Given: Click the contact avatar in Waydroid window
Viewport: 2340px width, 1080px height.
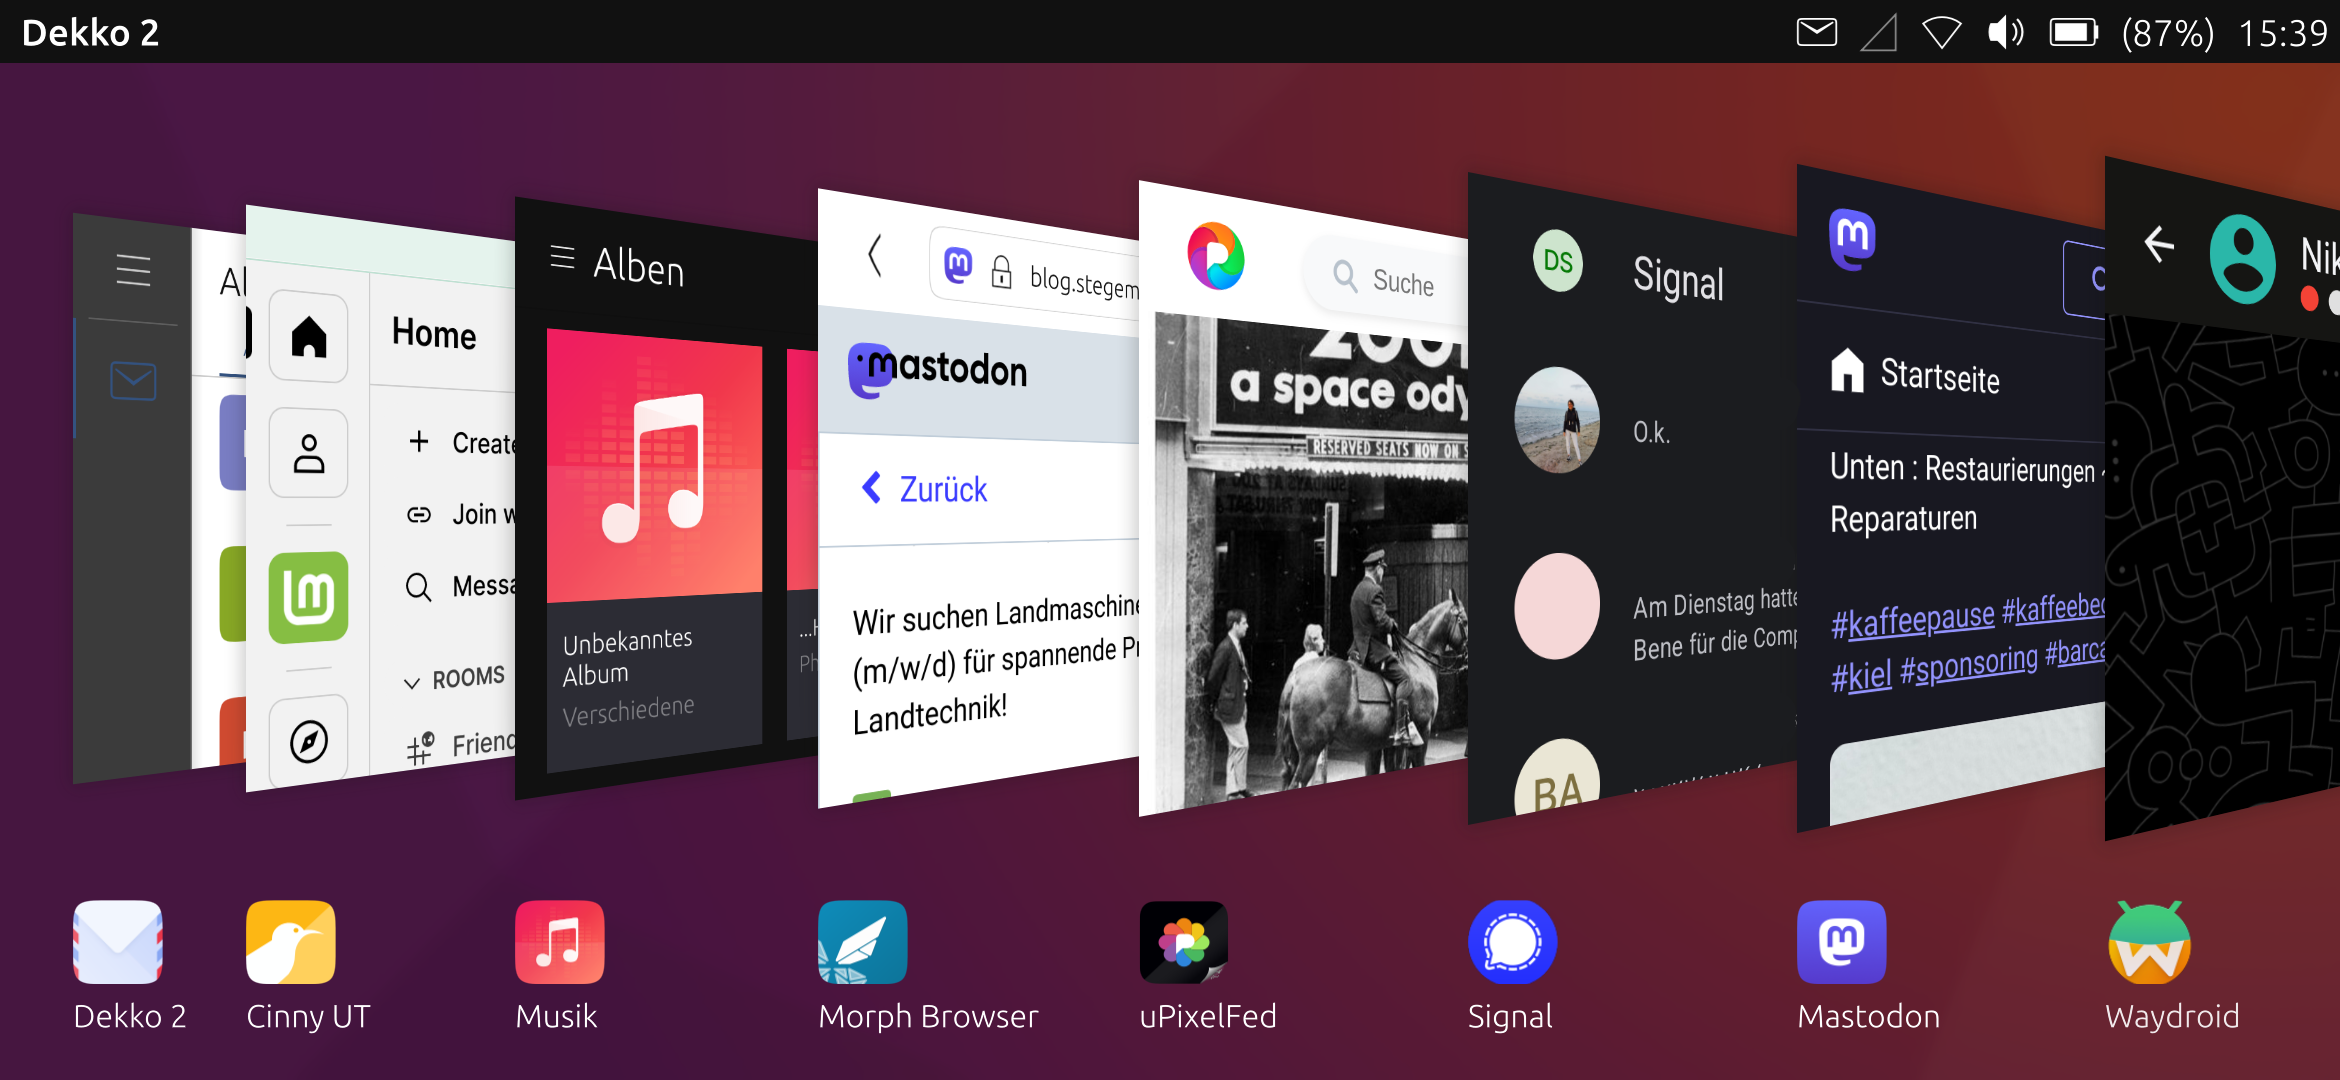Looking at the screenshot, I should click(2243, 260).
